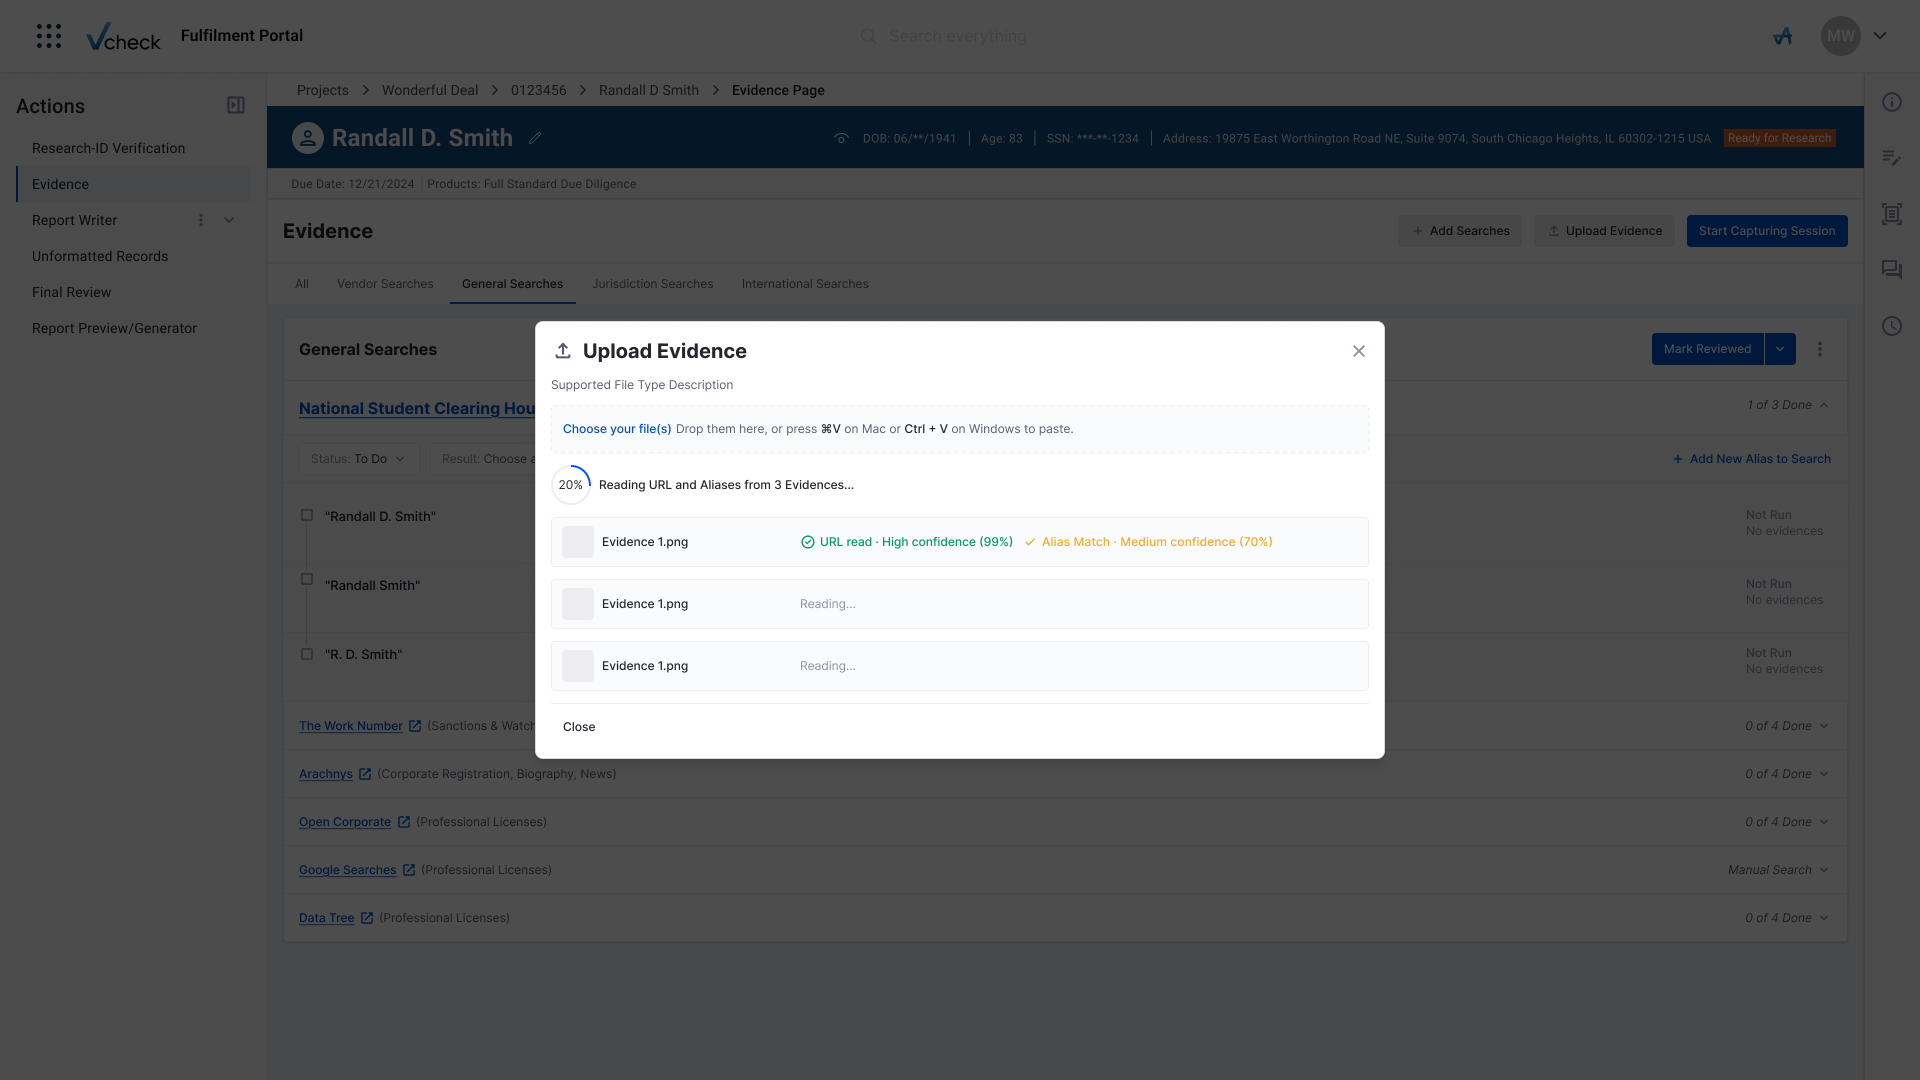This screenshot has height=1080, width=1920.
Task: Open the history clock icon in right rail
Action: pos(1891,326)
